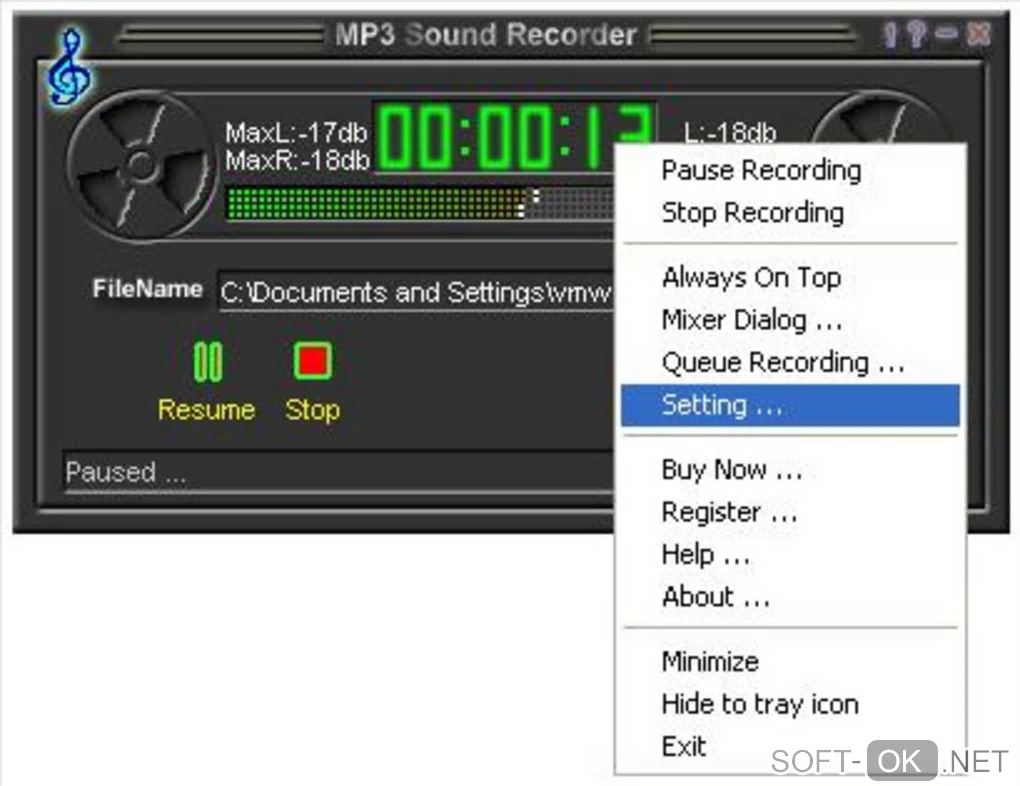Screen dimensions: 1020x786
Task: Open Mixer Dialog from the menu
Action: click(x=790, y=320)
